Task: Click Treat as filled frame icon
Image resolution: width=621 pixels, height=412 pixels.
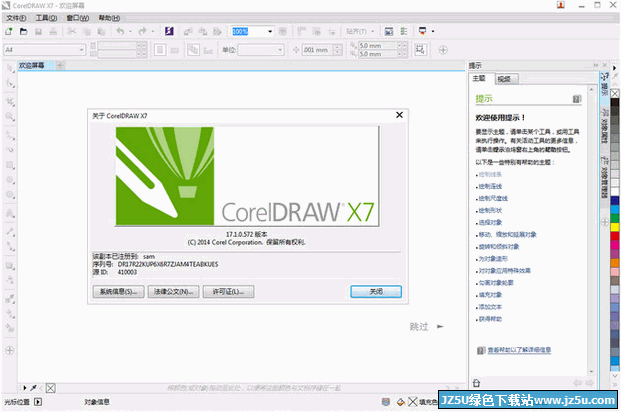Action: pyautogui.click(x=420, y=50)
